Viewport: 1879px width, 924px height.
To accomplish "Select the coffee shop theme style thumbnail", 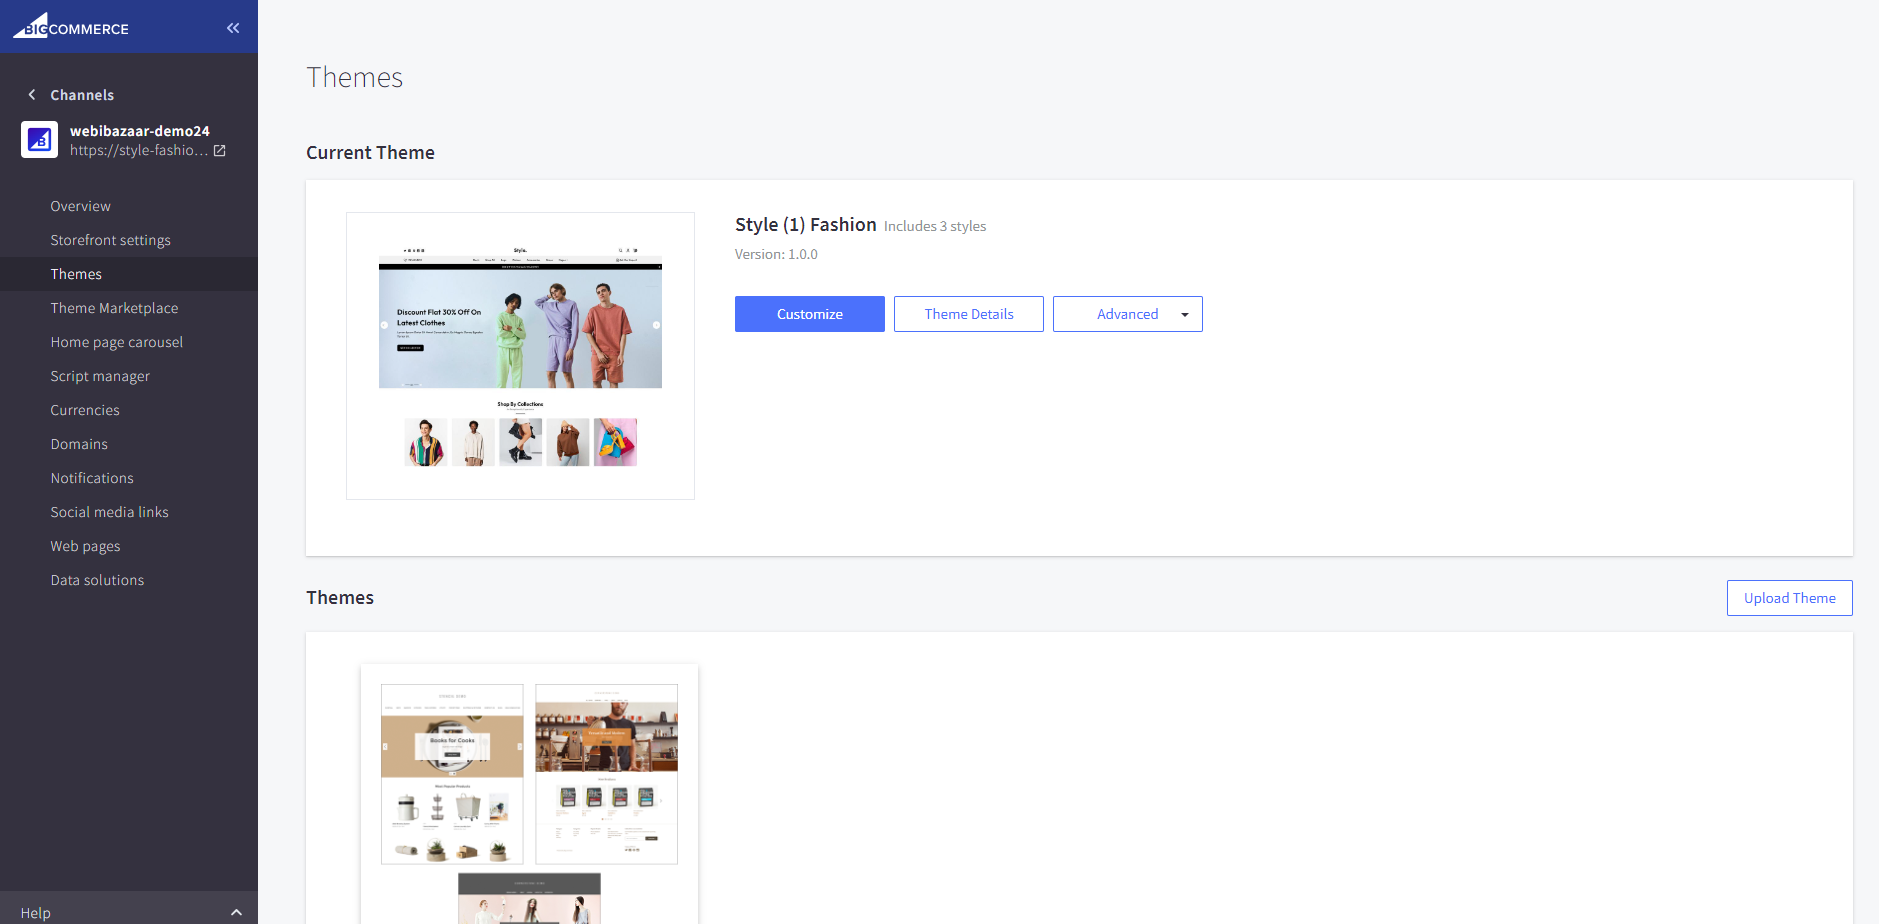I will coord(606,773).
